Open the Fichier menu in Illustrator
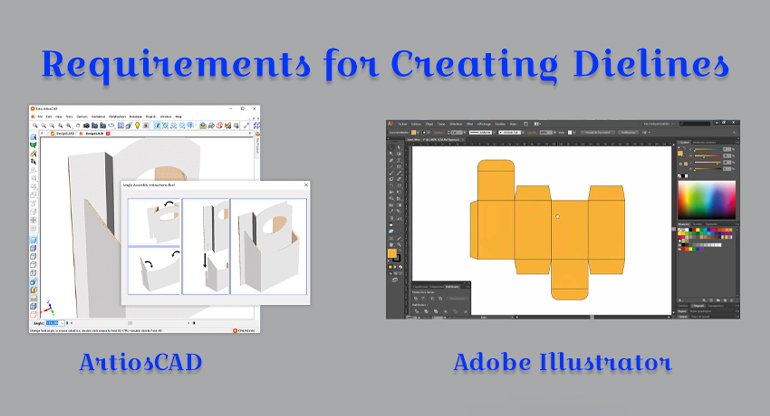Image resolution: width=770 pixels, height=416 pixels. point(403,124)
